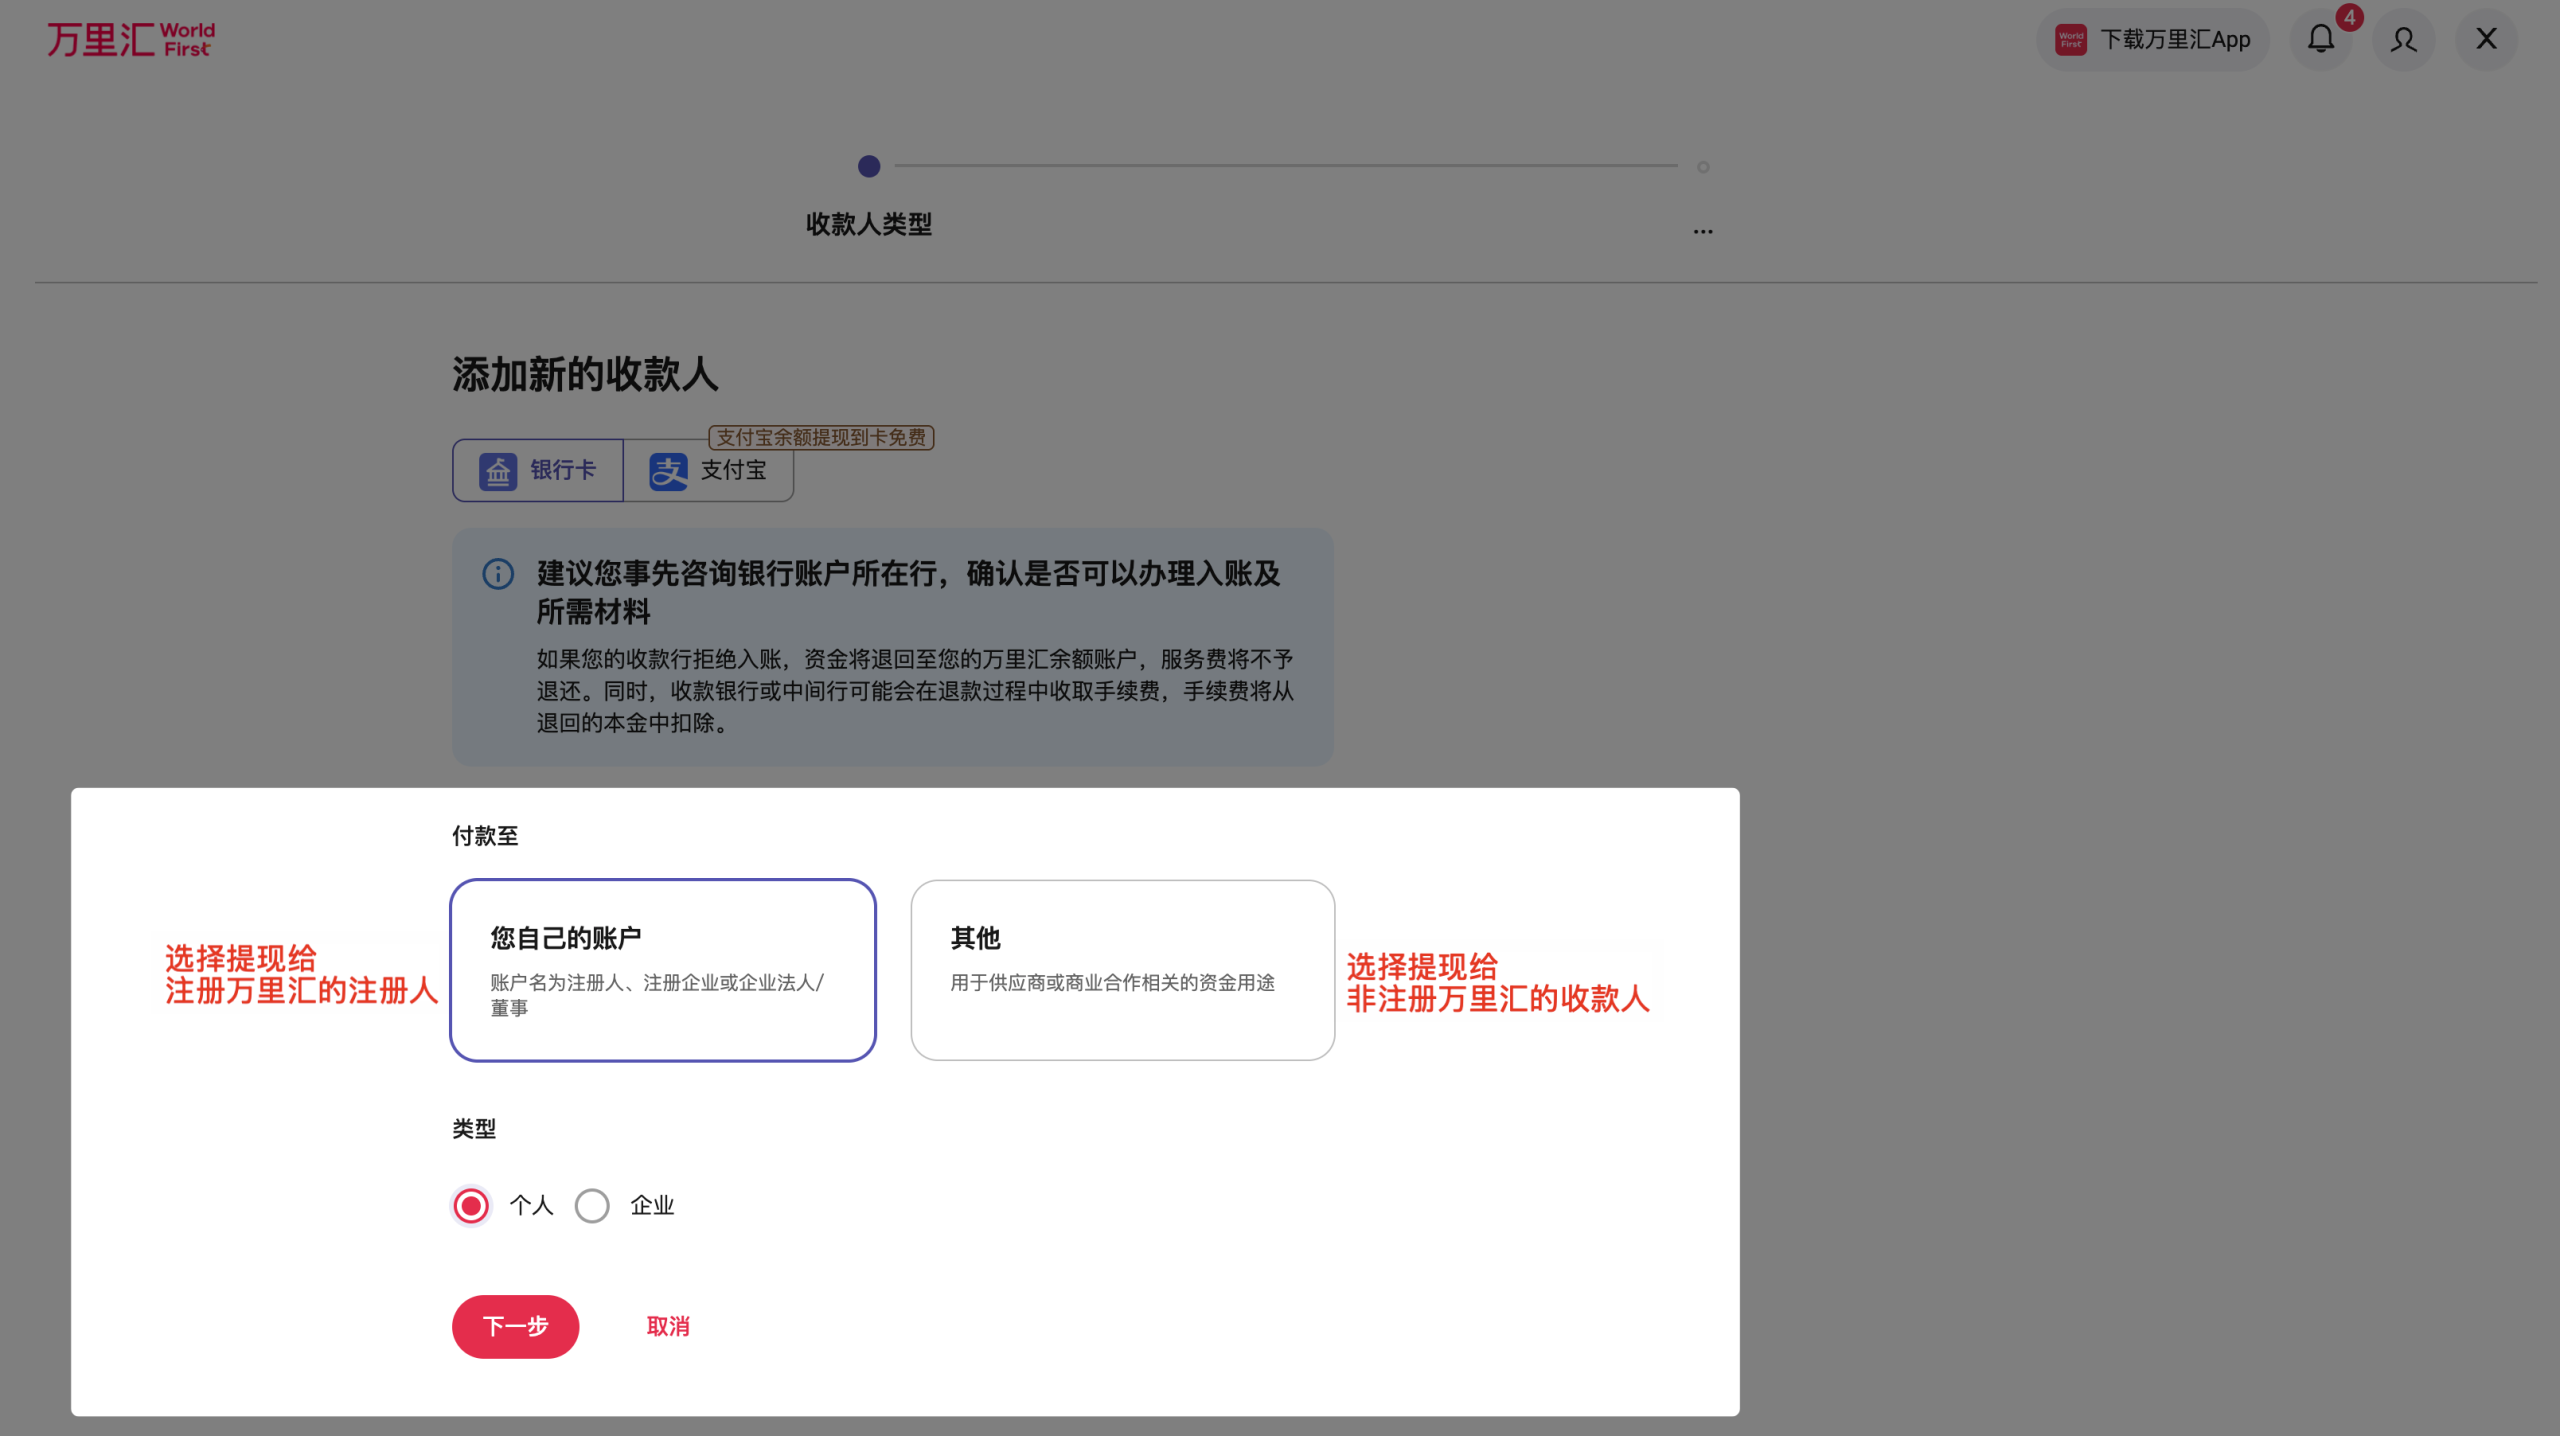Image resolution: width=2560 pixels, height=1436 pixels.
Task: Open the notifications bell
Action: tap(2320, 40)
